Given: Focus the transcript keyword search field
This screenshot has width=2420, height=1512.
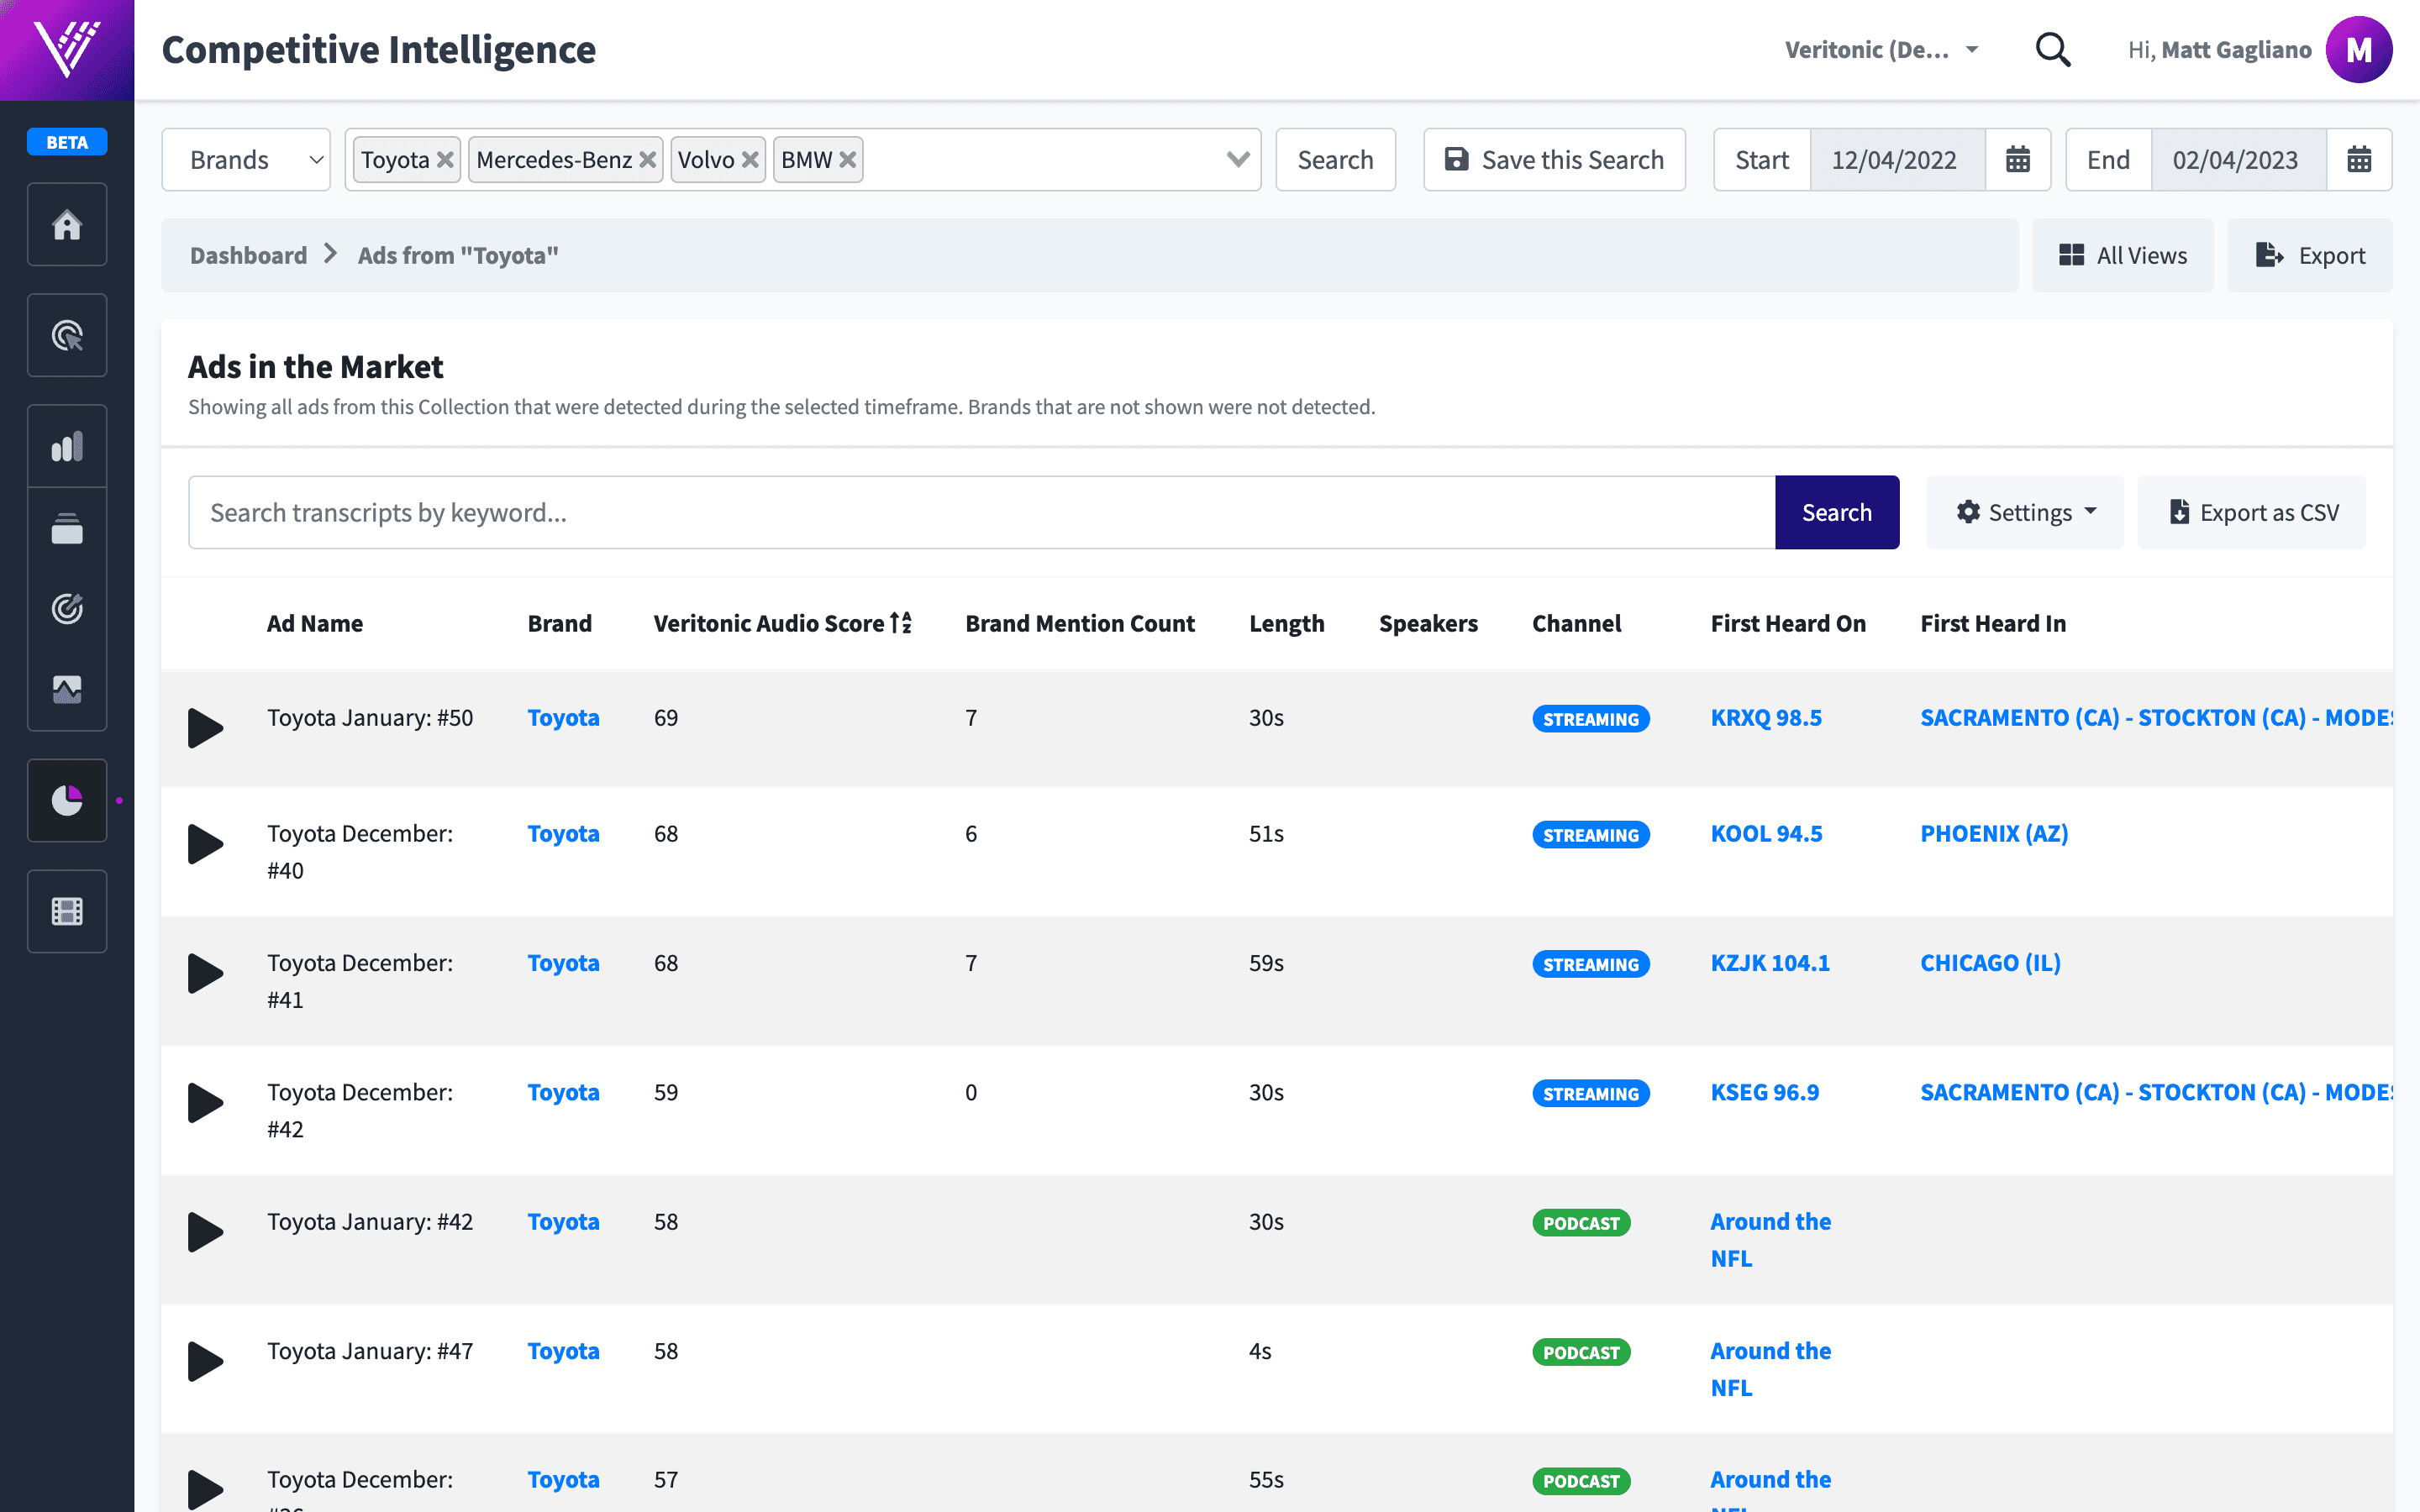Looking at the screenshot, I should pos(982,512).
